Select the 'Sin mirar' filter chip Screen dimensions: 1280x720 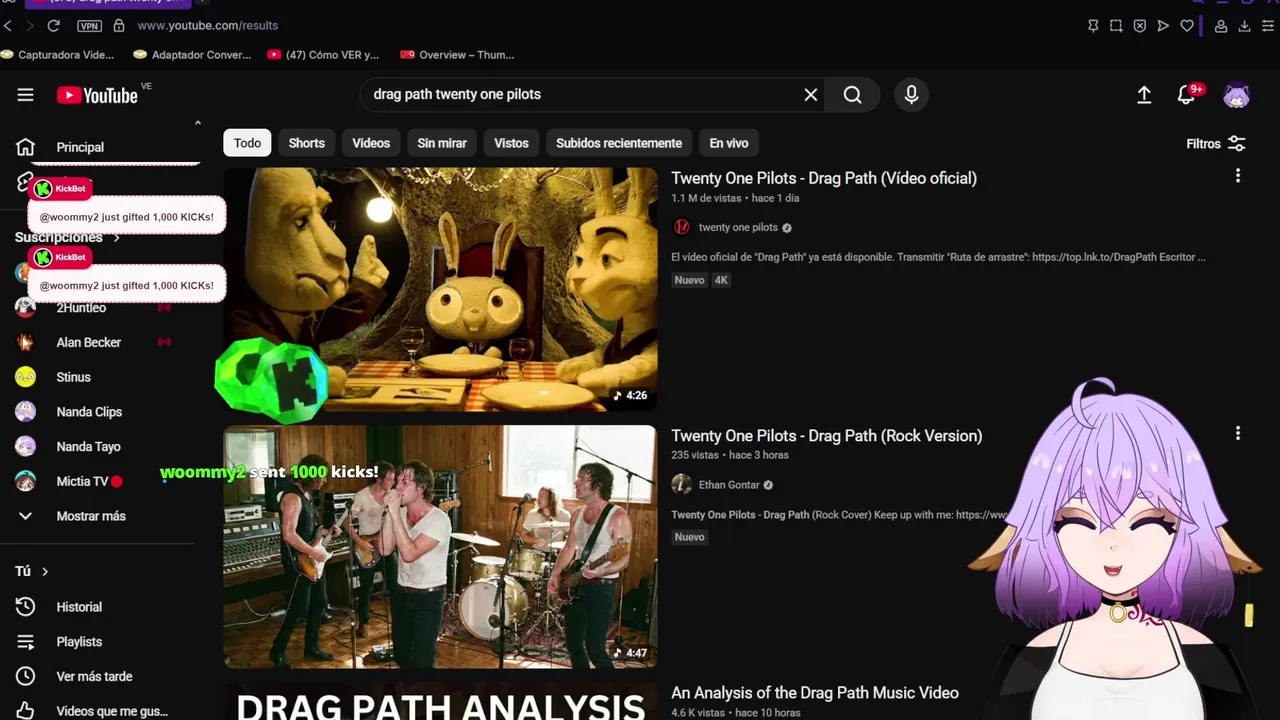pyautogui.click(x=442, y=143)
